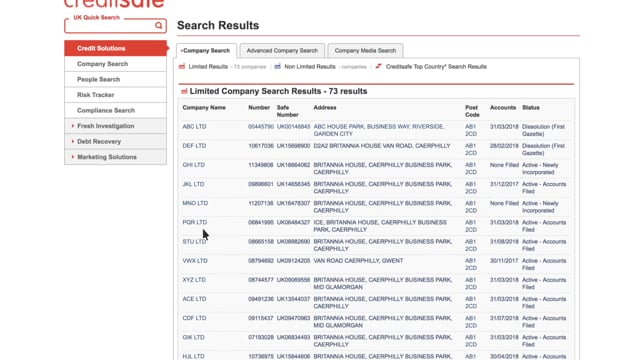Expand the Debt Recovery section
Viewport: 640px width, 360px height.
(x=116, y=142)
